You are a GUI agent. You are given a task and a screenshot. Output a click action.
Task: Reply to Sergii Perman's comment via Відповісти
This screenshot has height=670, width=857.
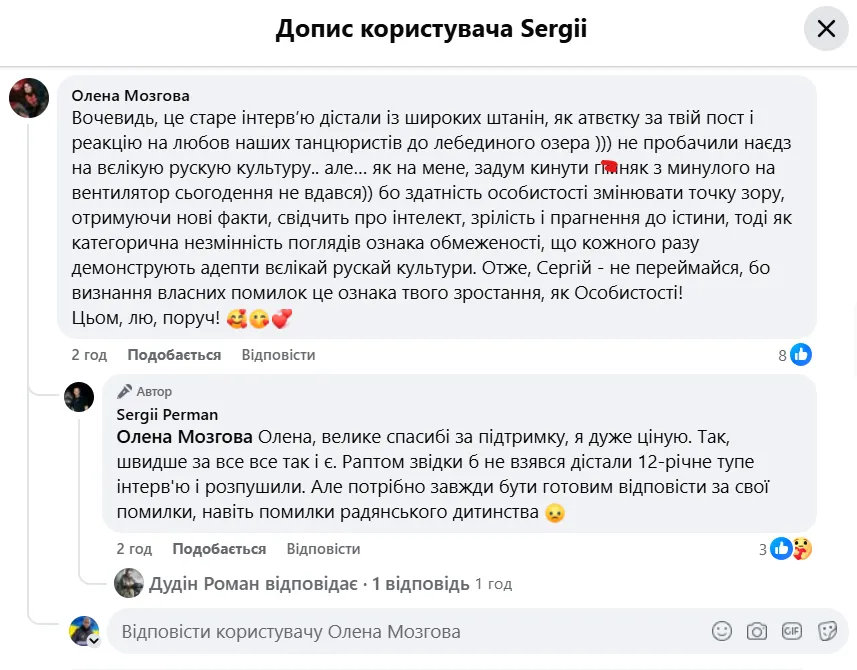(x=323, y=549)
